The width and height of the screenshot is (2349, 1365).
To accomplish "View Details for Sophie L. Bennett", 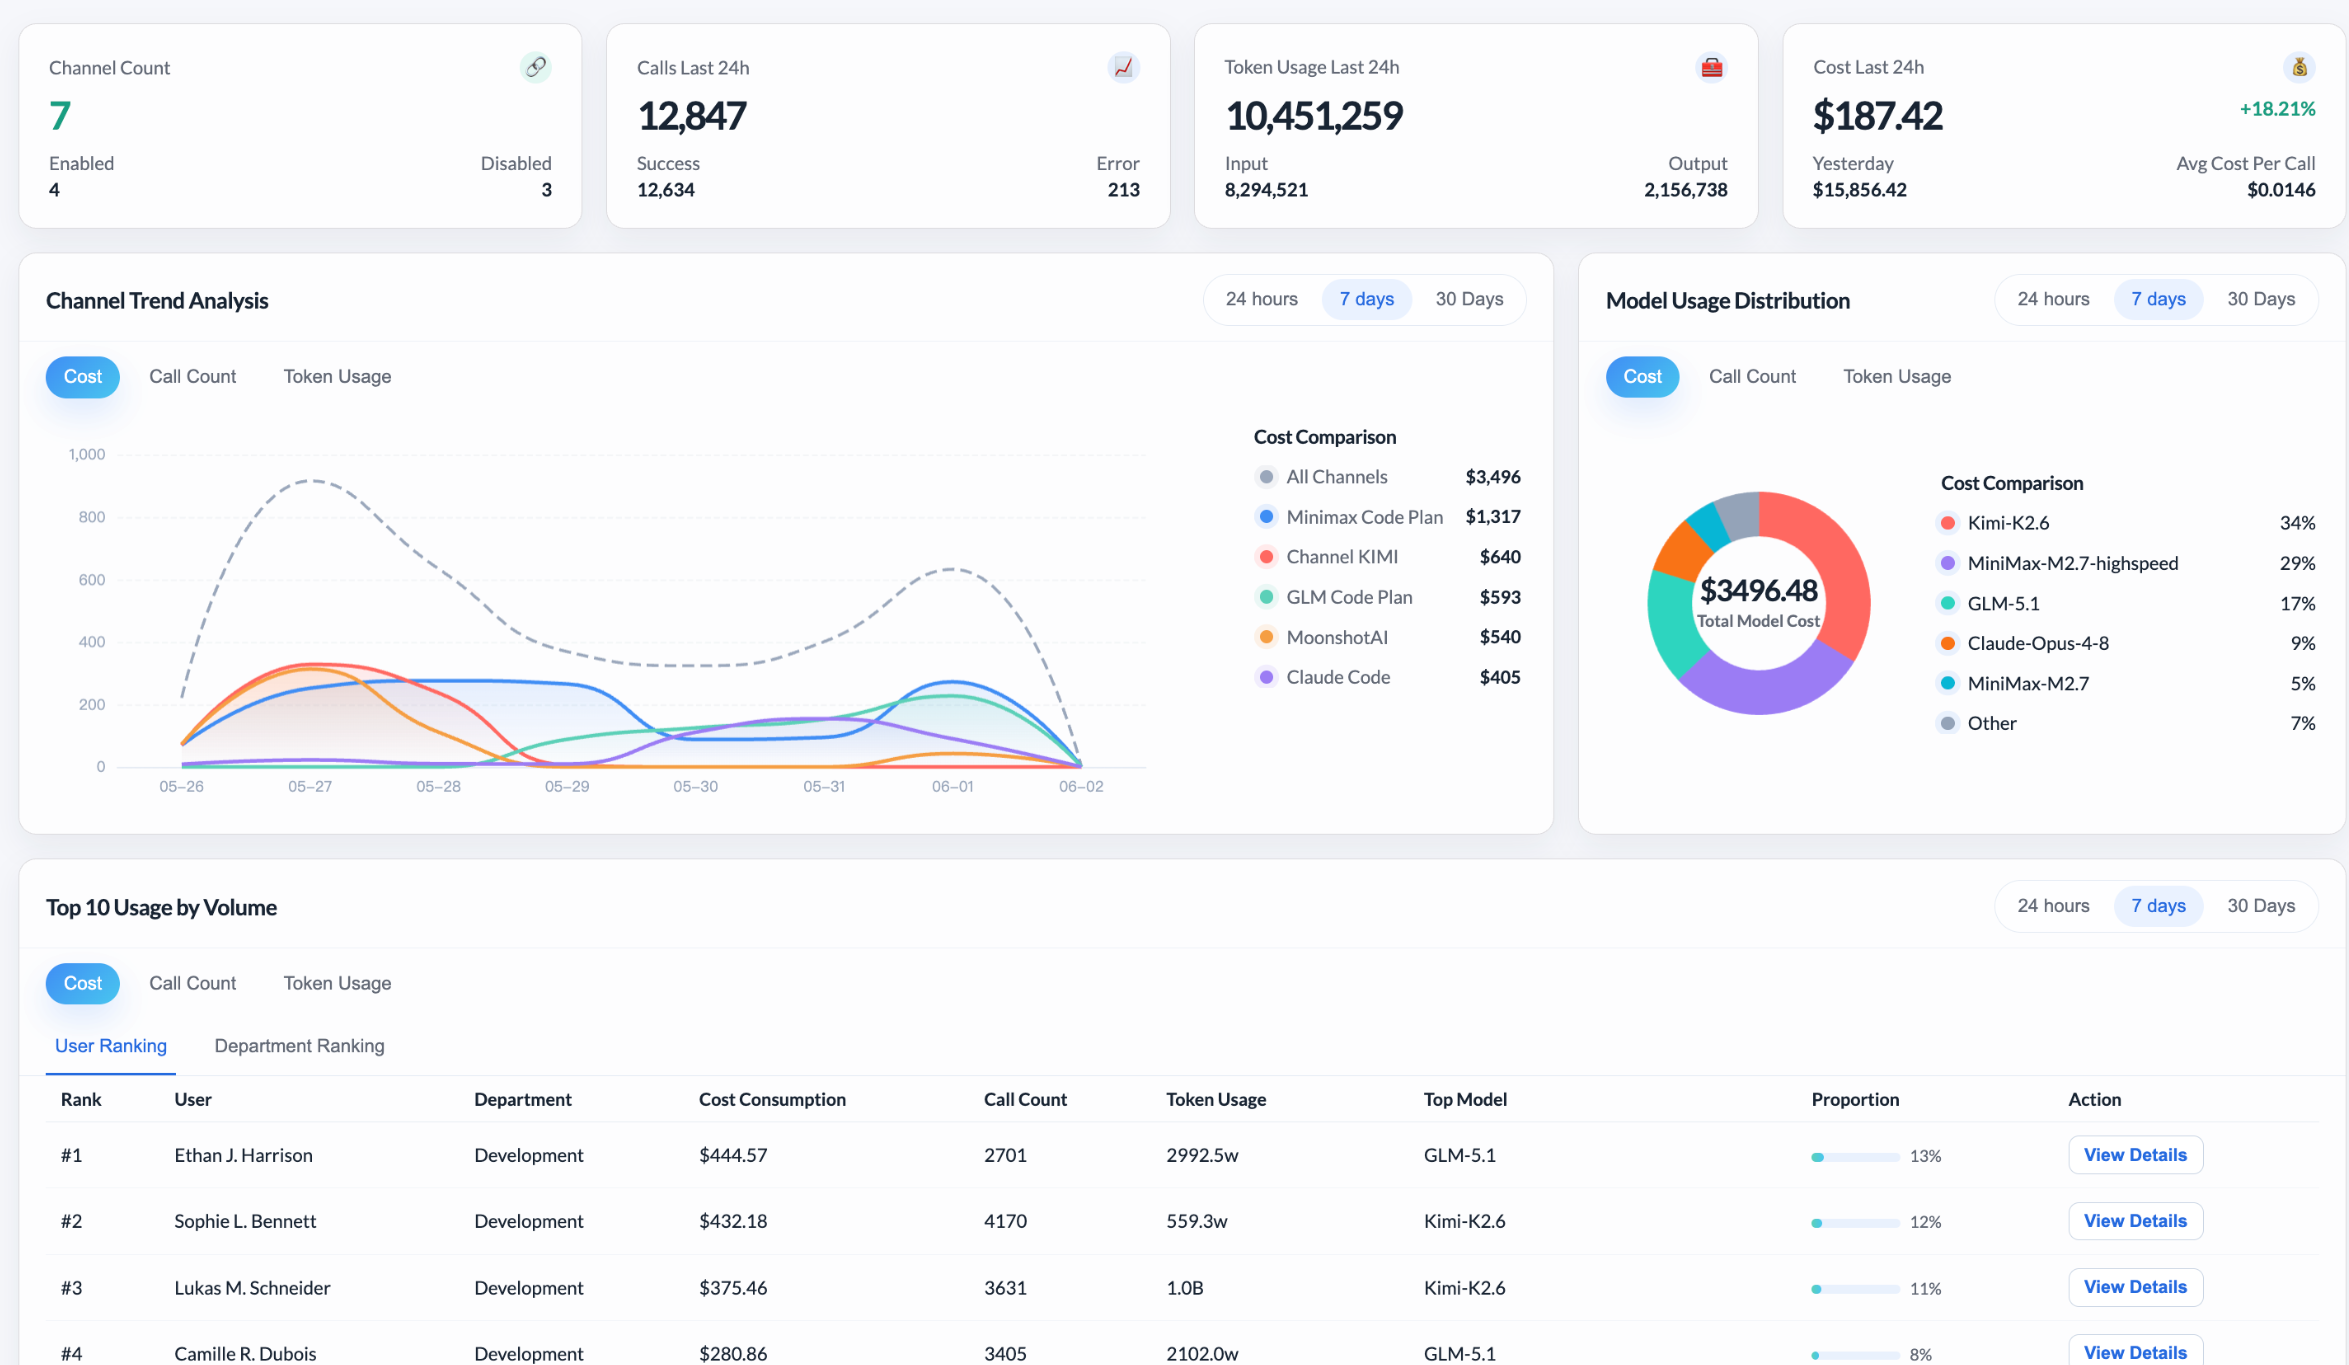I will tap(2135, 1221).
